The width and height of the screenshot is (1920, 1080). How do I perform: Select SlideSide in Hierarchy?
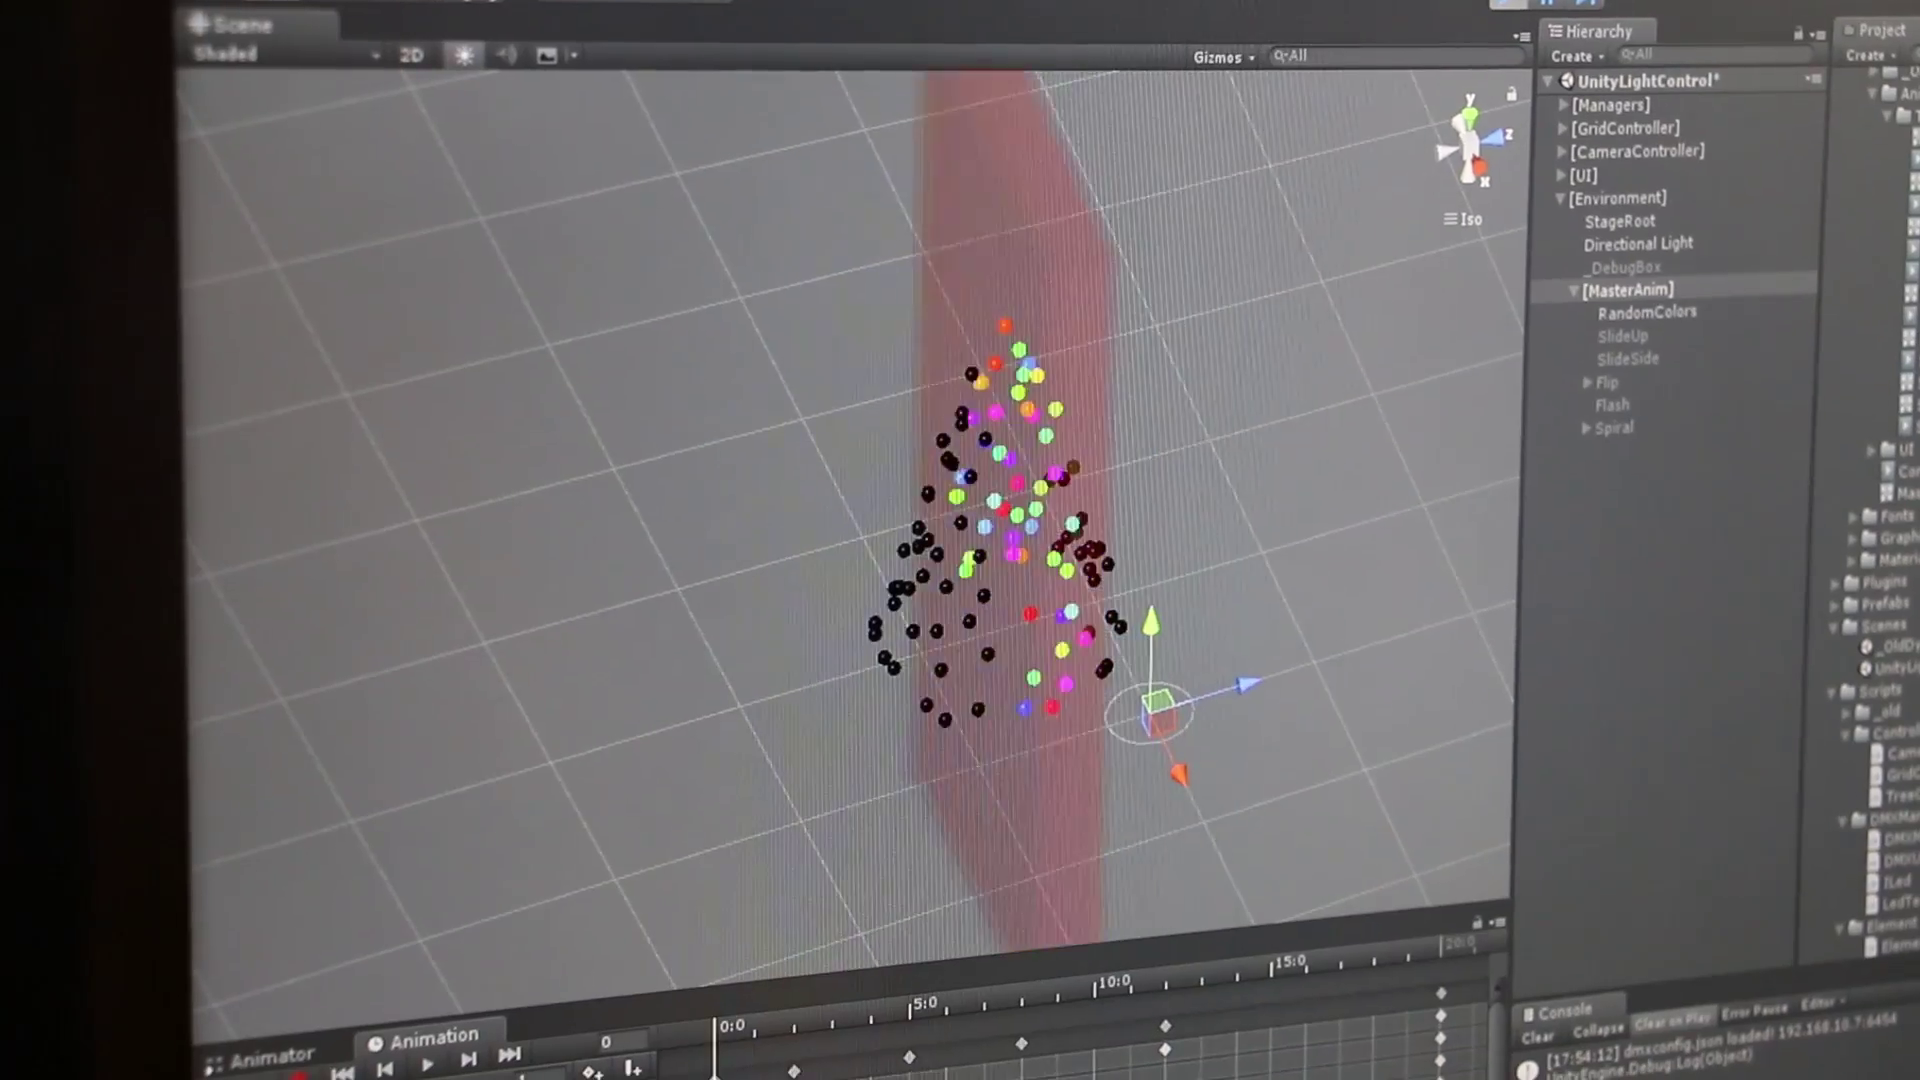point(1627,359)
